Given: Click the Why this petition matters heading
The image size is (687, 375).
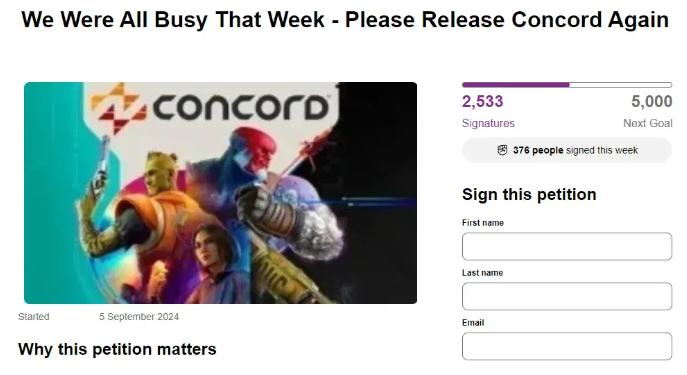Looking at the screenshot, I should point(117,349).
